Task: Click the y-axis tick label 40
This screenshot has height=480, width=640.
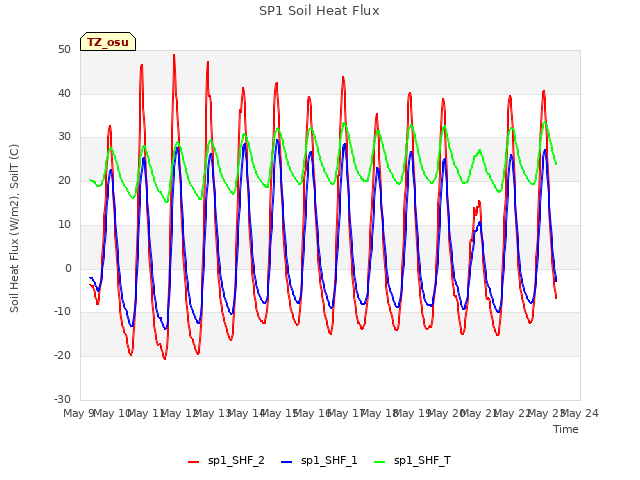Action: click(x=64, y=93)
